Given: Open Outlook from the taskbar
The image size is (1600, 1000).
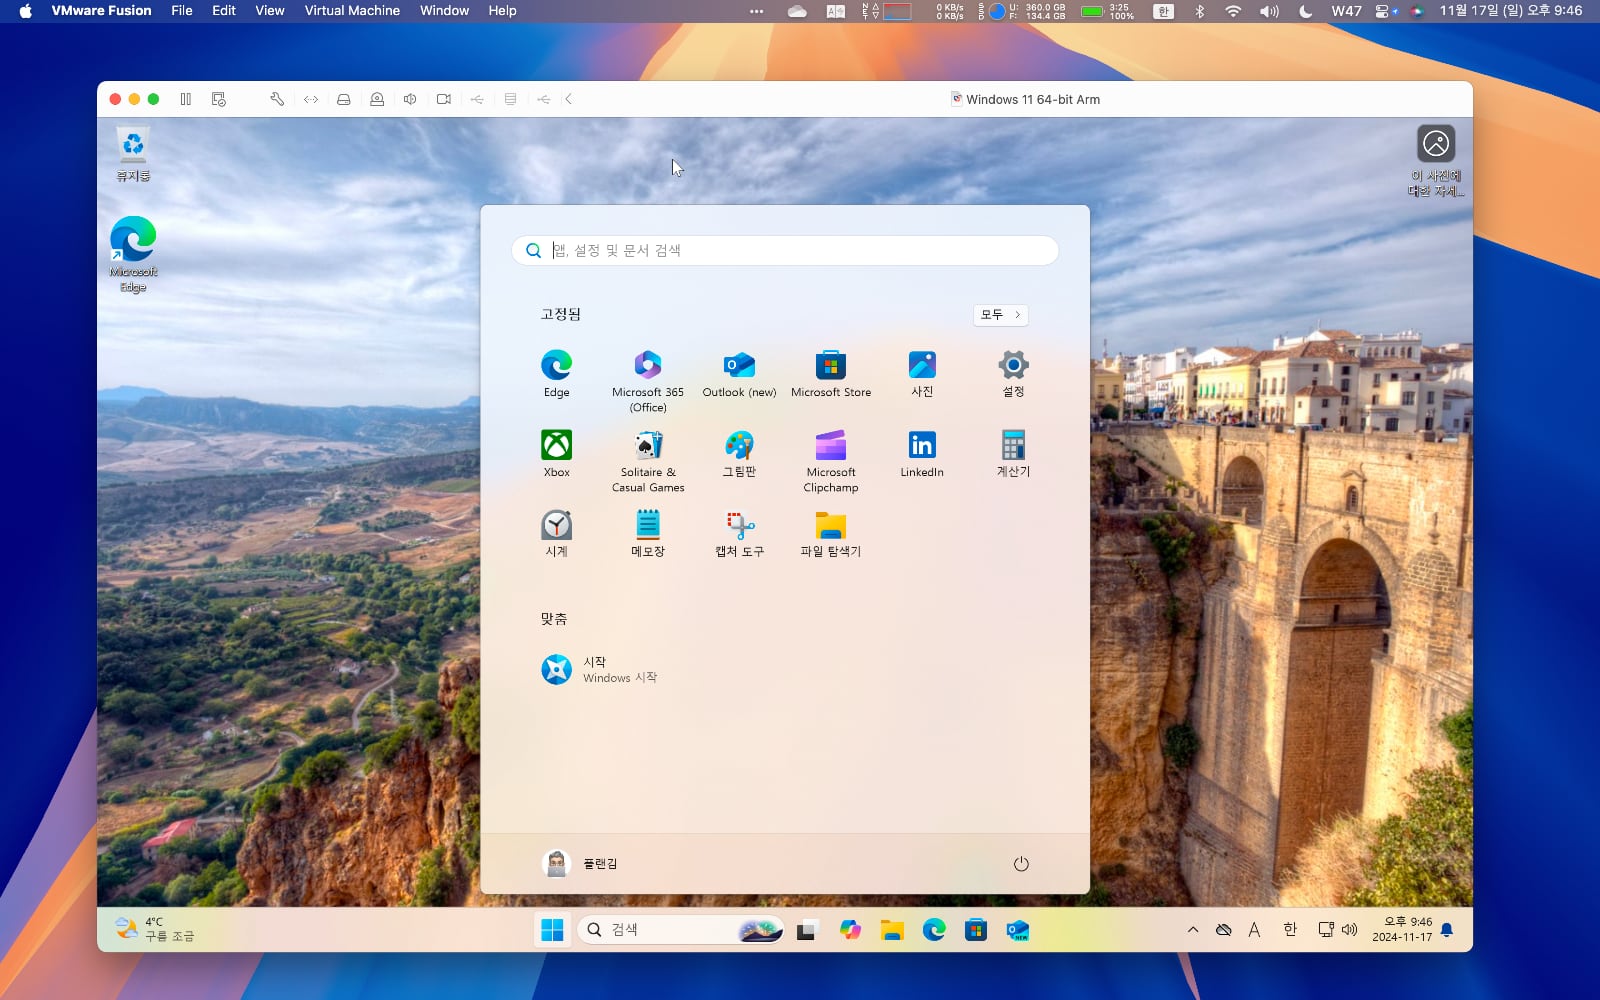Looking at the screenshot, I should point(1018,930).
